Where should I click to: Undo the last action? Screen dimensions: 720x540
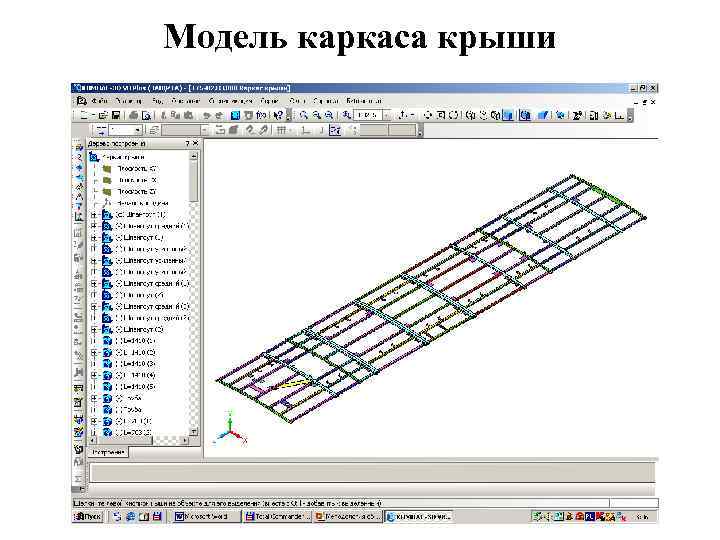click(x=207, y=115)
